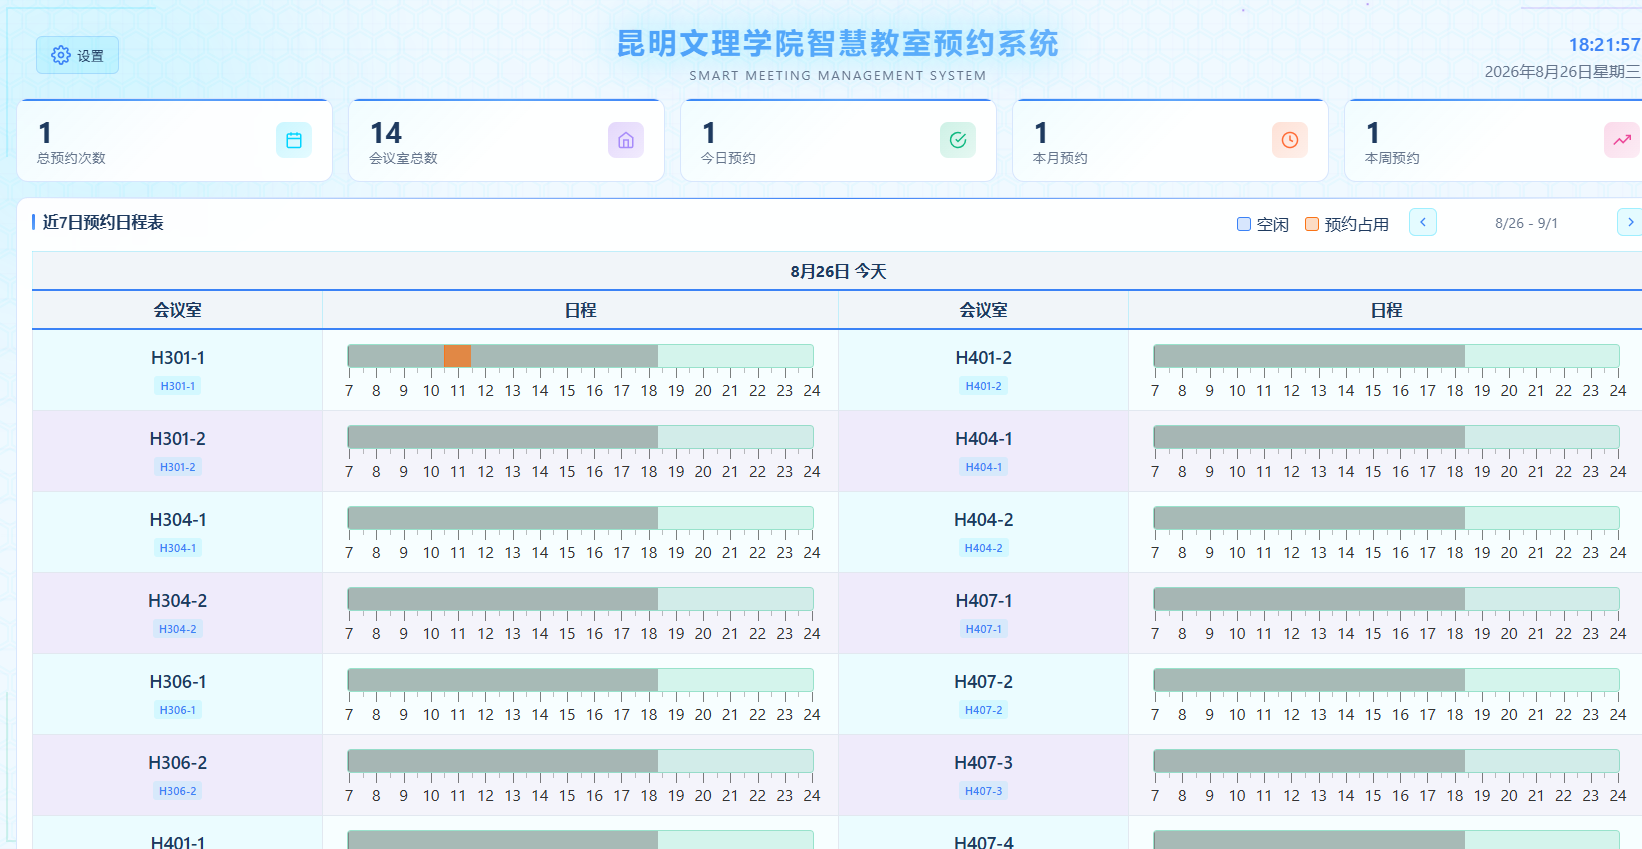This screenshot has height=849, width=1642.
Task: Select room name H407-3
Action: click(984, 763)
